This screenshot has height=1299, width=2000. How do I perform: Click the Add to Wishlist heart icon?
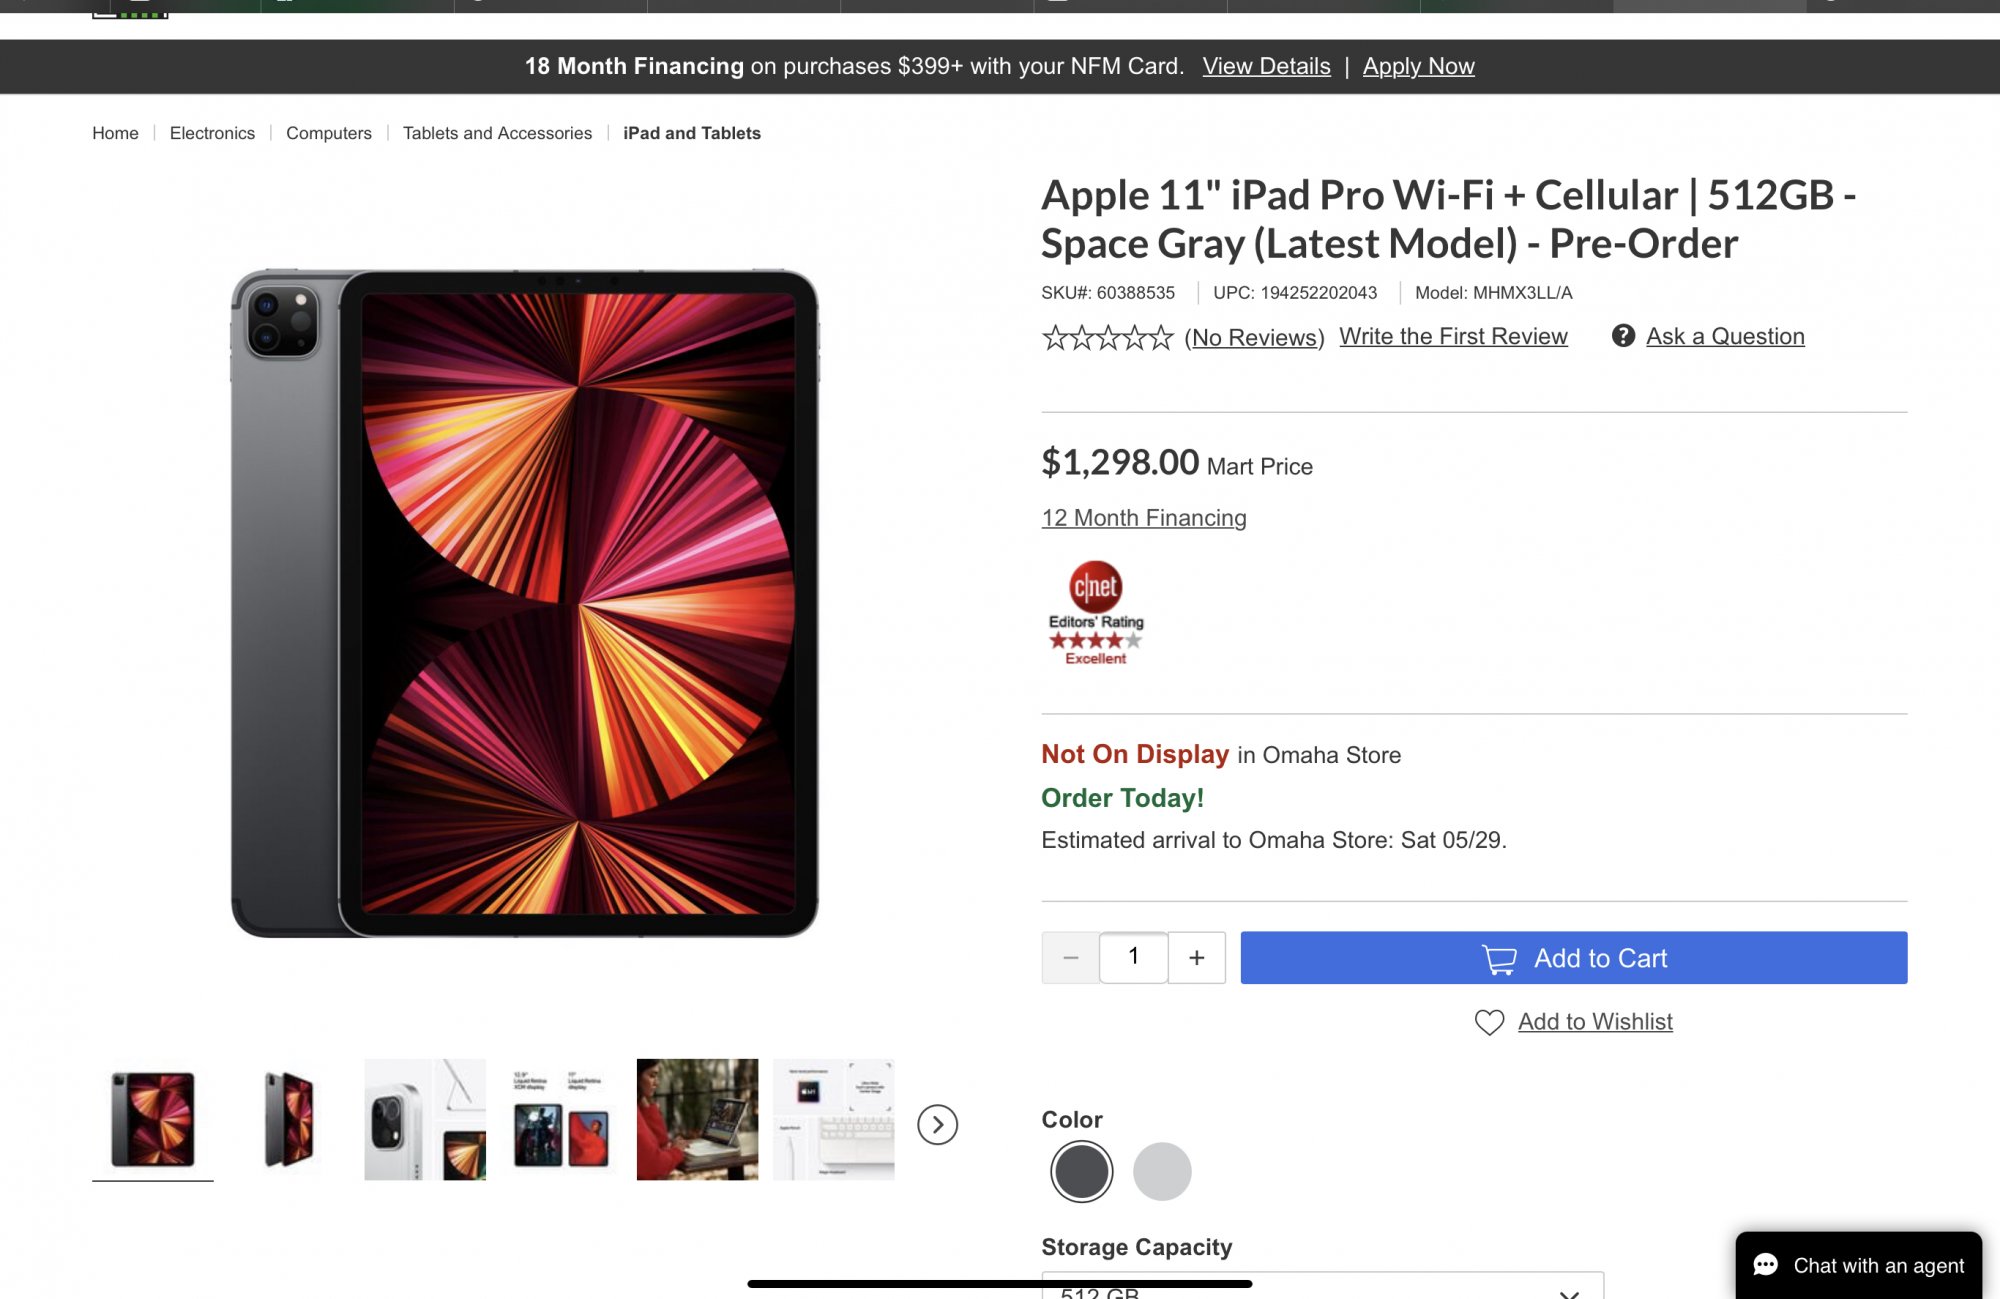tap(1489, 1022)
